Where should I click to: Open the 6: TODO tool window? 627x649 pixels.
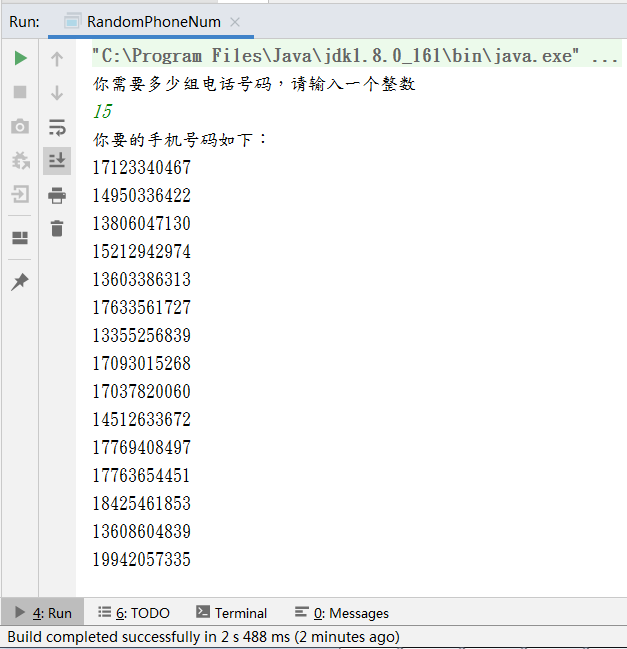134,613
